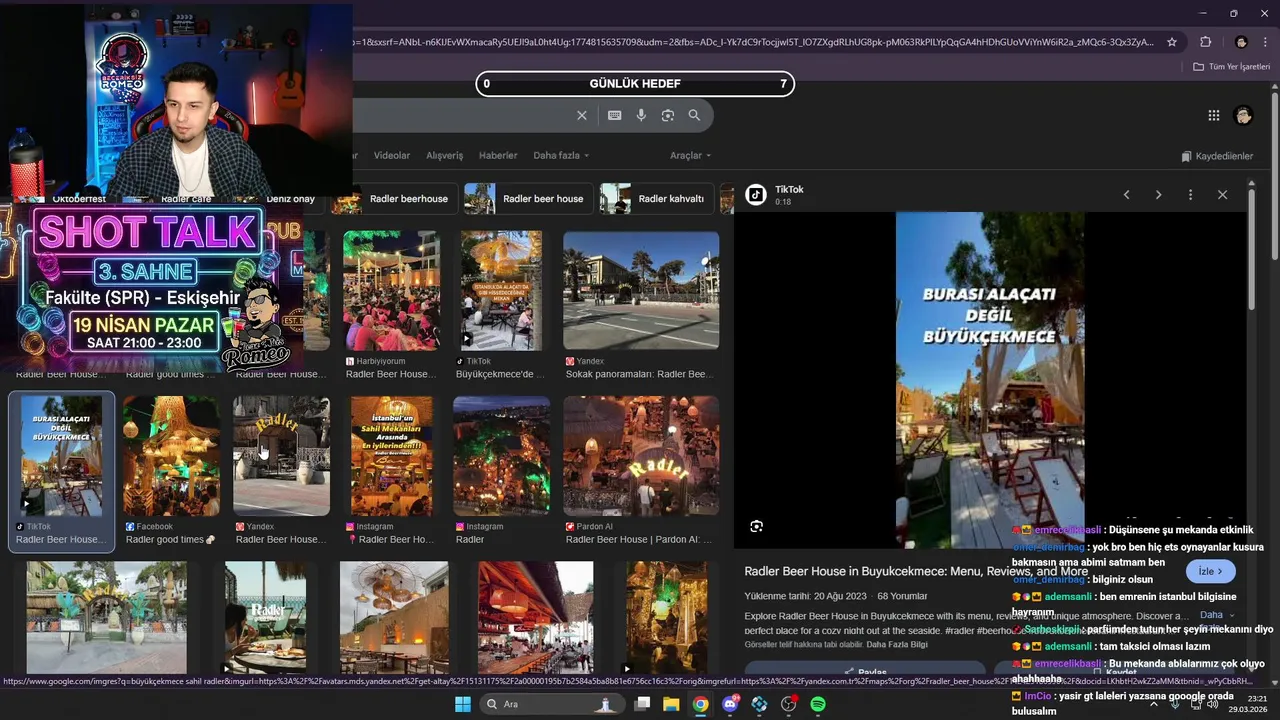This screenshot has width=1280, height=720.
Task: Expand the Daha fazla dropdown
Action: [561, 155]
